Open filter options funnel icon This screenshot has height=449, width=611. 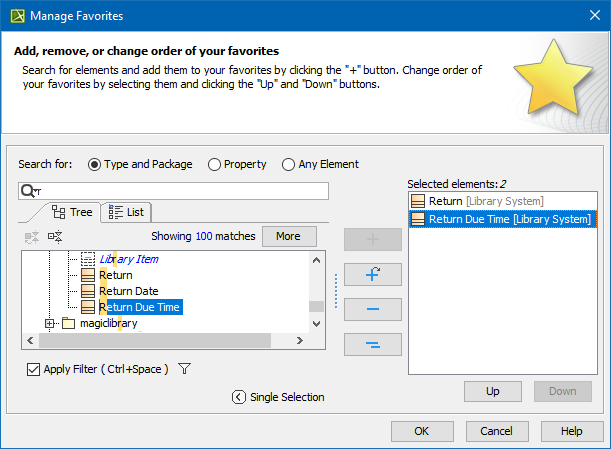click(184, 369)
